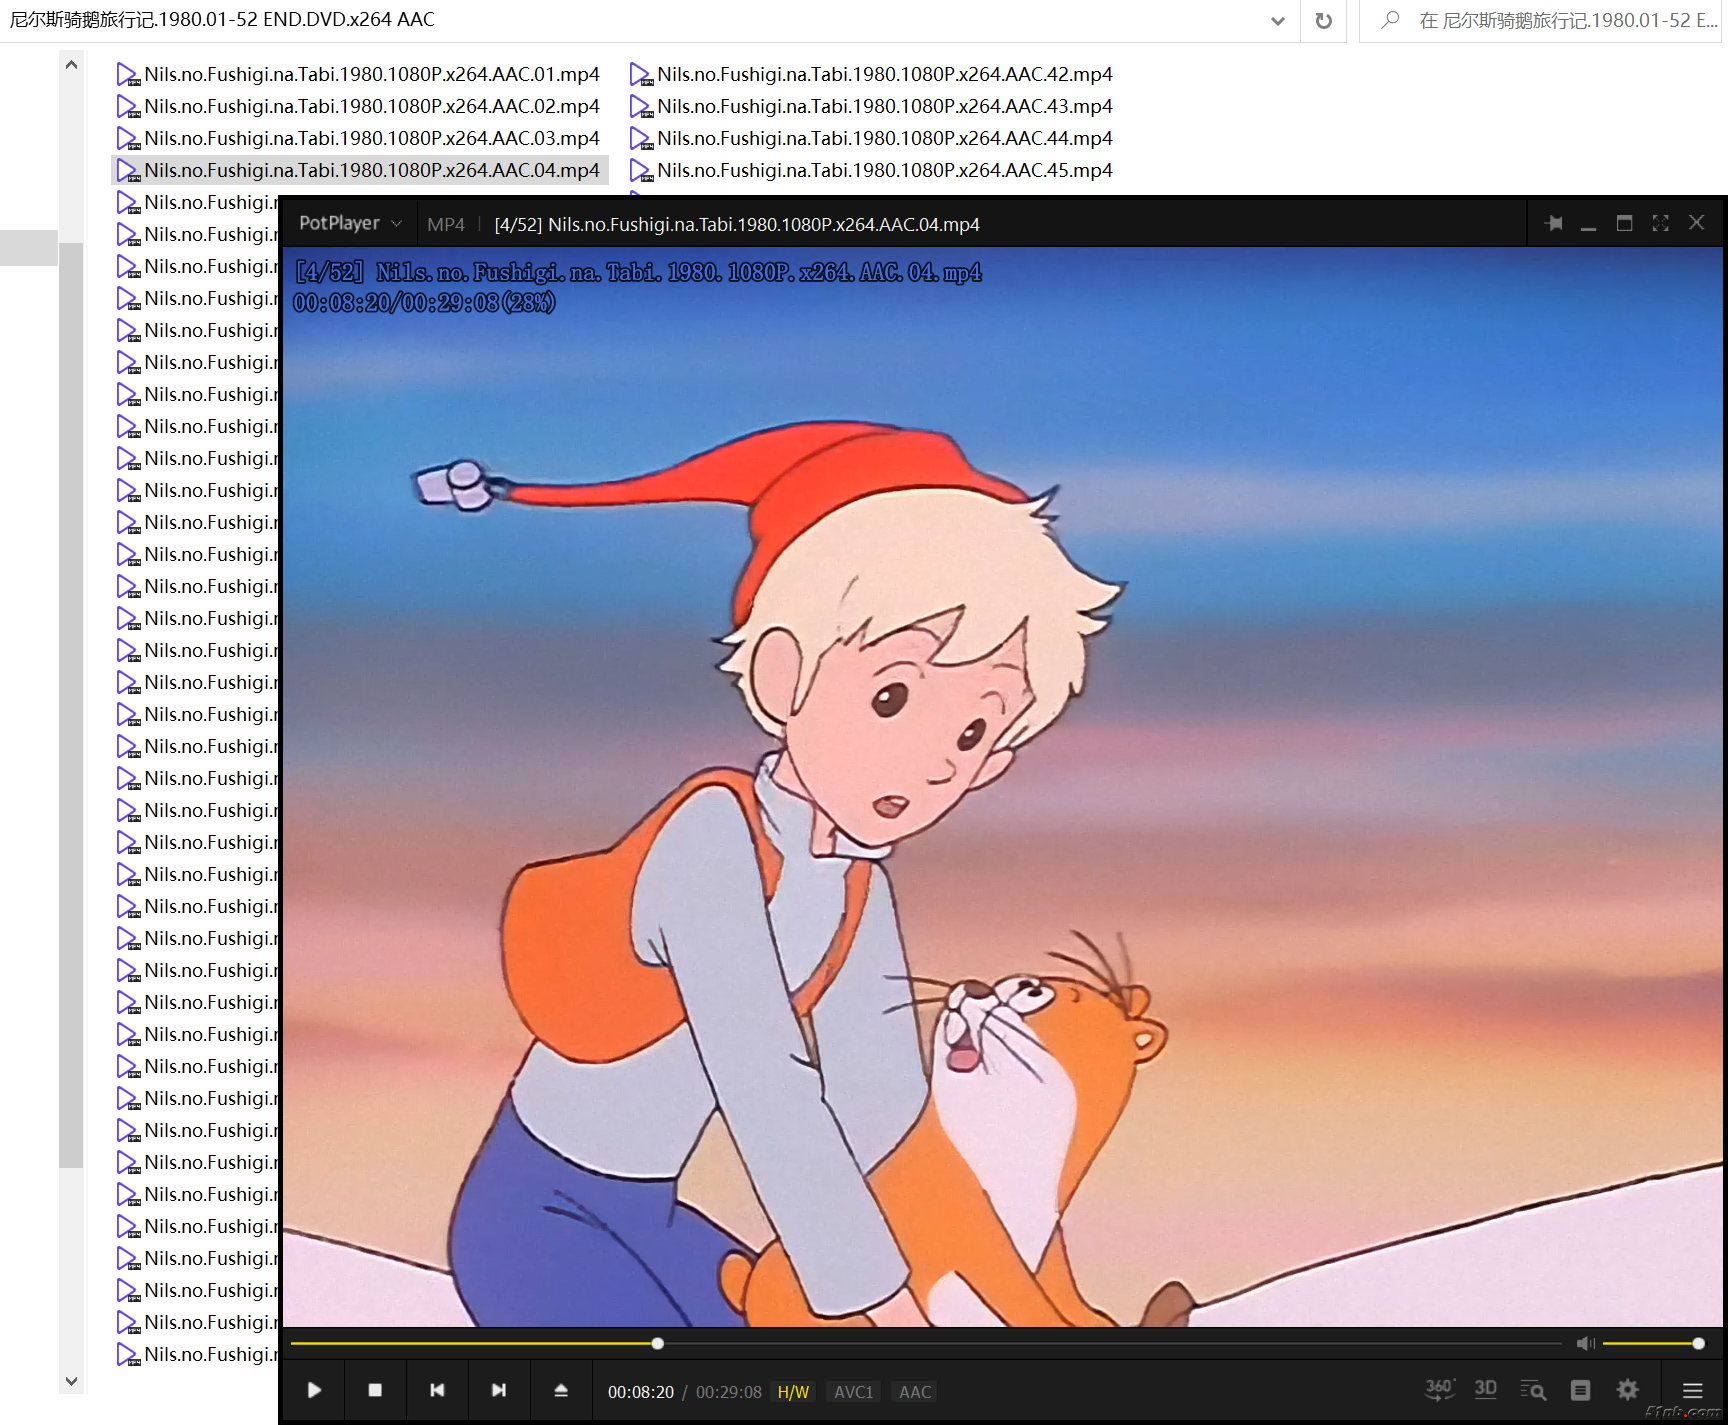This screenshot has width=1729, height=1425.
Task: Click the Explorer vertical scrollbar thumb
Action: pyautogui.click(x=71, y=705)
